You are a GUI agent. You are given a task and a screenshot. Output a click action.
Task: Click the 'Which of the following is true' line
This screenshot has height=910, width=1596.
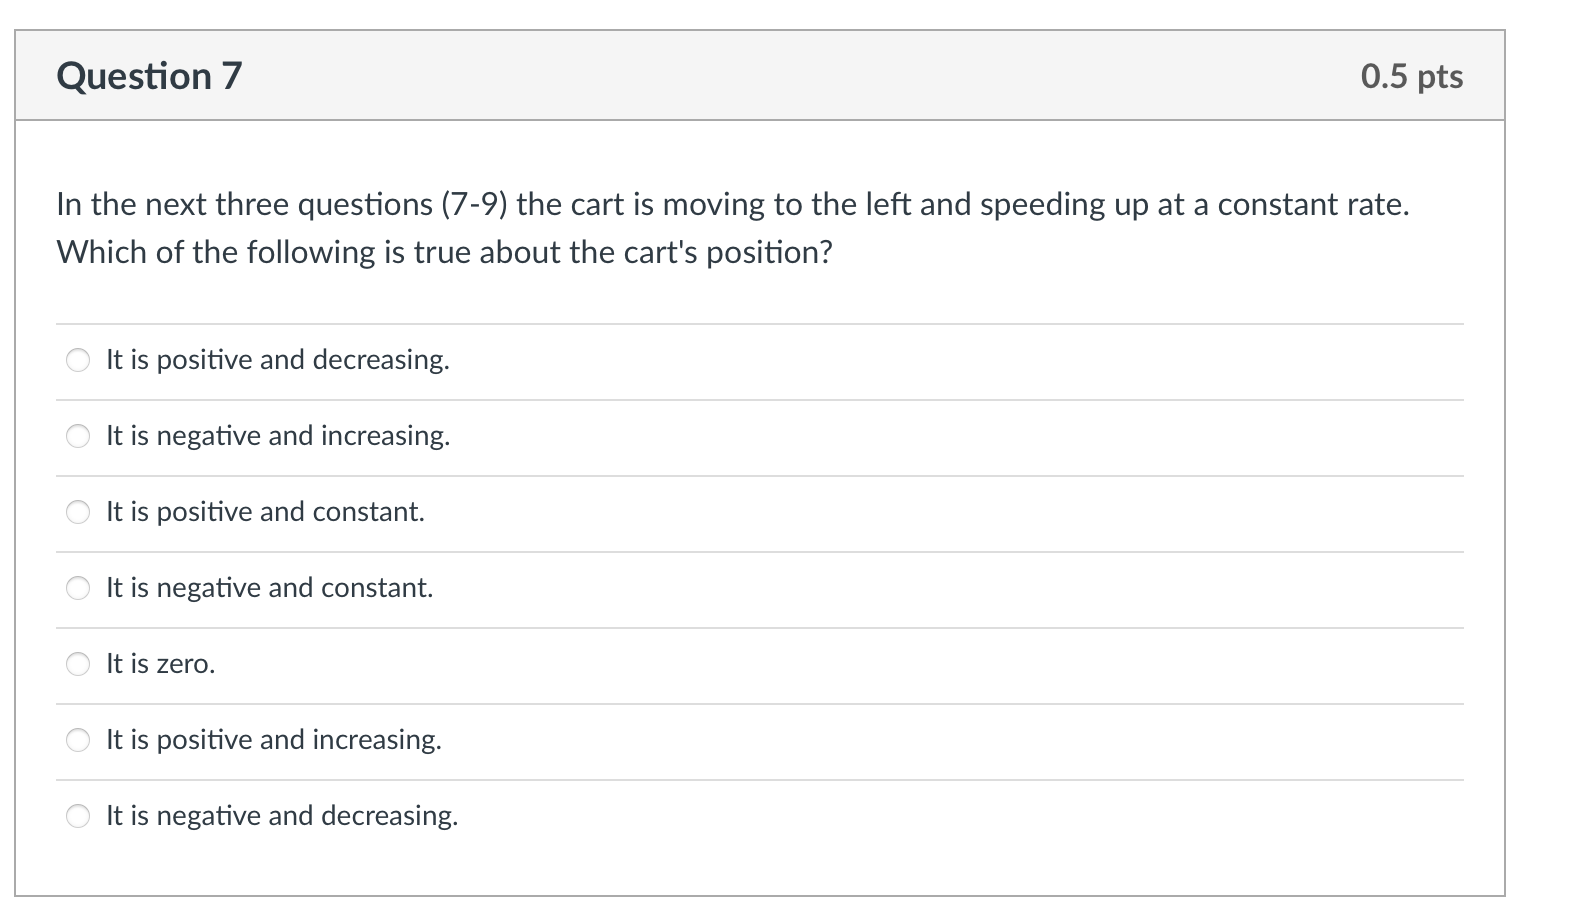pos(444,252)
